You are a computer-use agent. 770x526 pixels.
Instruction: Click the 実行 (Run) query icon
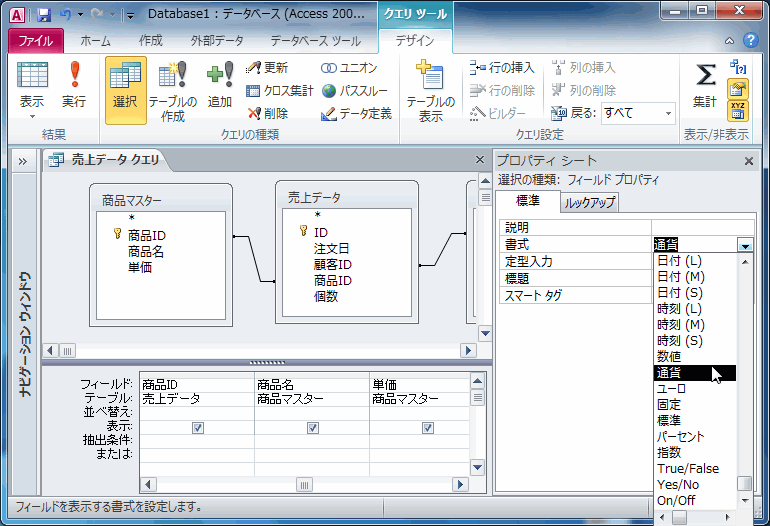pyautogui.click(x=74, y=84)
